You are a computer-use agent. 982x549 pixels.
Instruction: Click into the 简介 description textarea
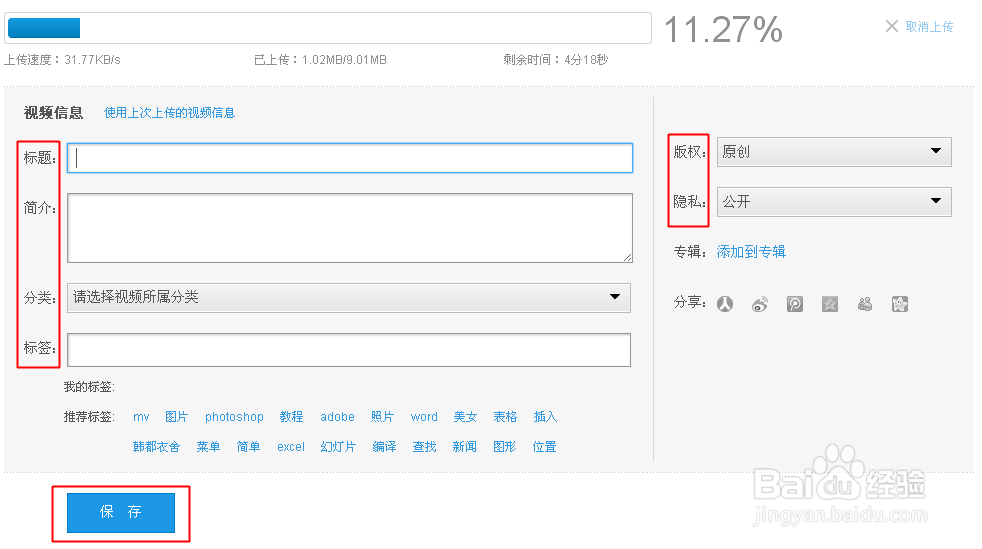(x=350, y=228)
